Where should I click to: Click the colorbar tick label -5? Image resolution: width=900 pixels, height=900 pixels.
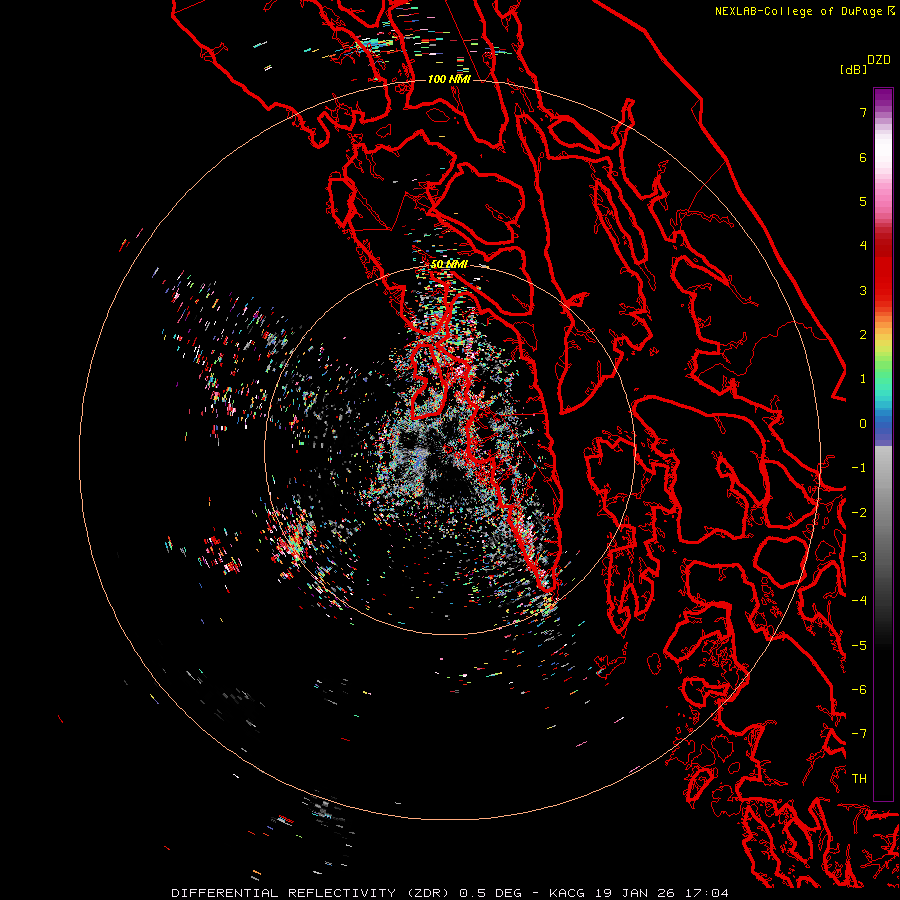859,646
